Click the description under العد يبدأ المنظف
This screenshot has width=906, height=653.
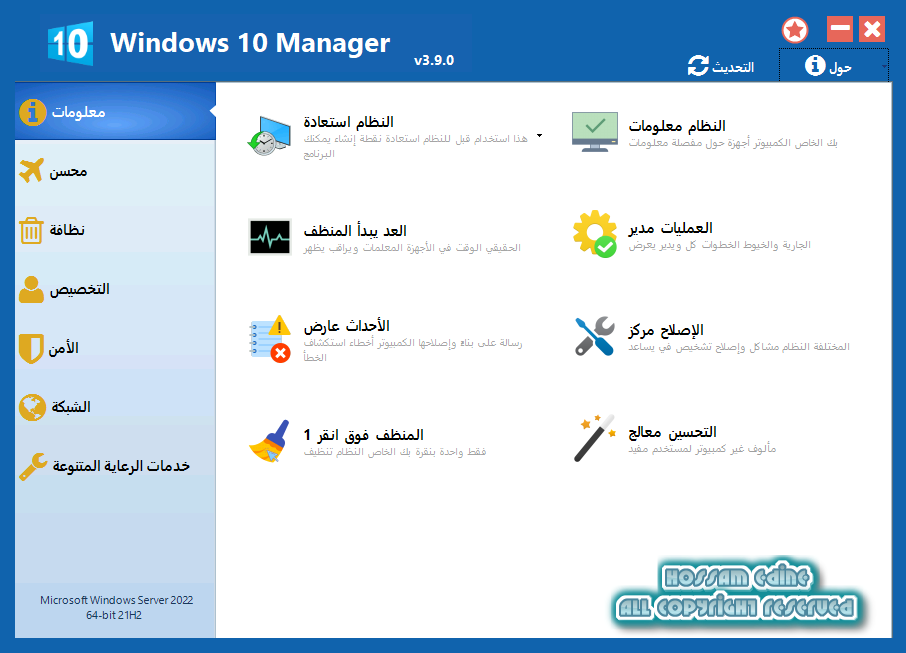click(x=412, y=248)
